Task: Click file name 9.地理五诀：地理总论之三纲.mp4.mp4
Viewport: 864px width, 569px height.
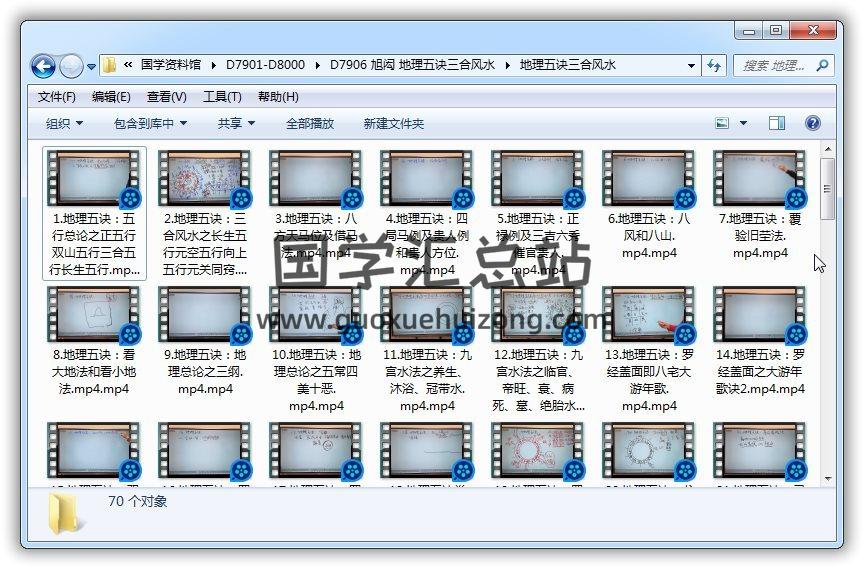Action: pyautogui.click(x=205, y=372)
